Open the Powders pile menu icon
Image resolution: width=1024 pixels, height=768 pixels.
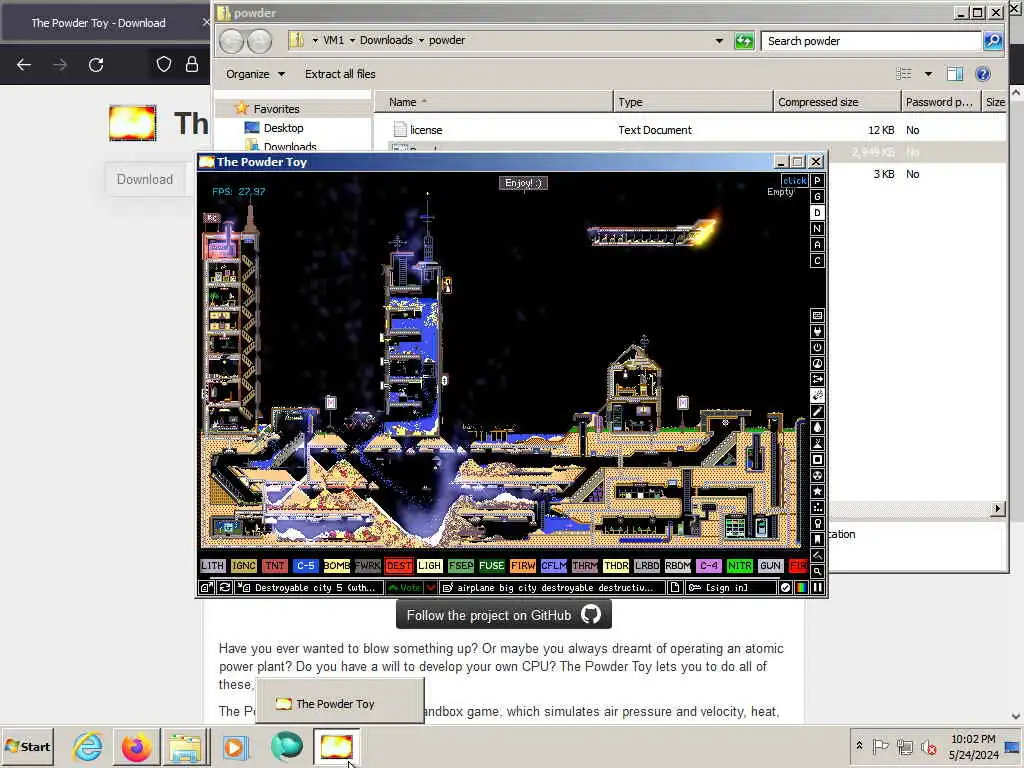pyautogui.click(x=817, y=443)
